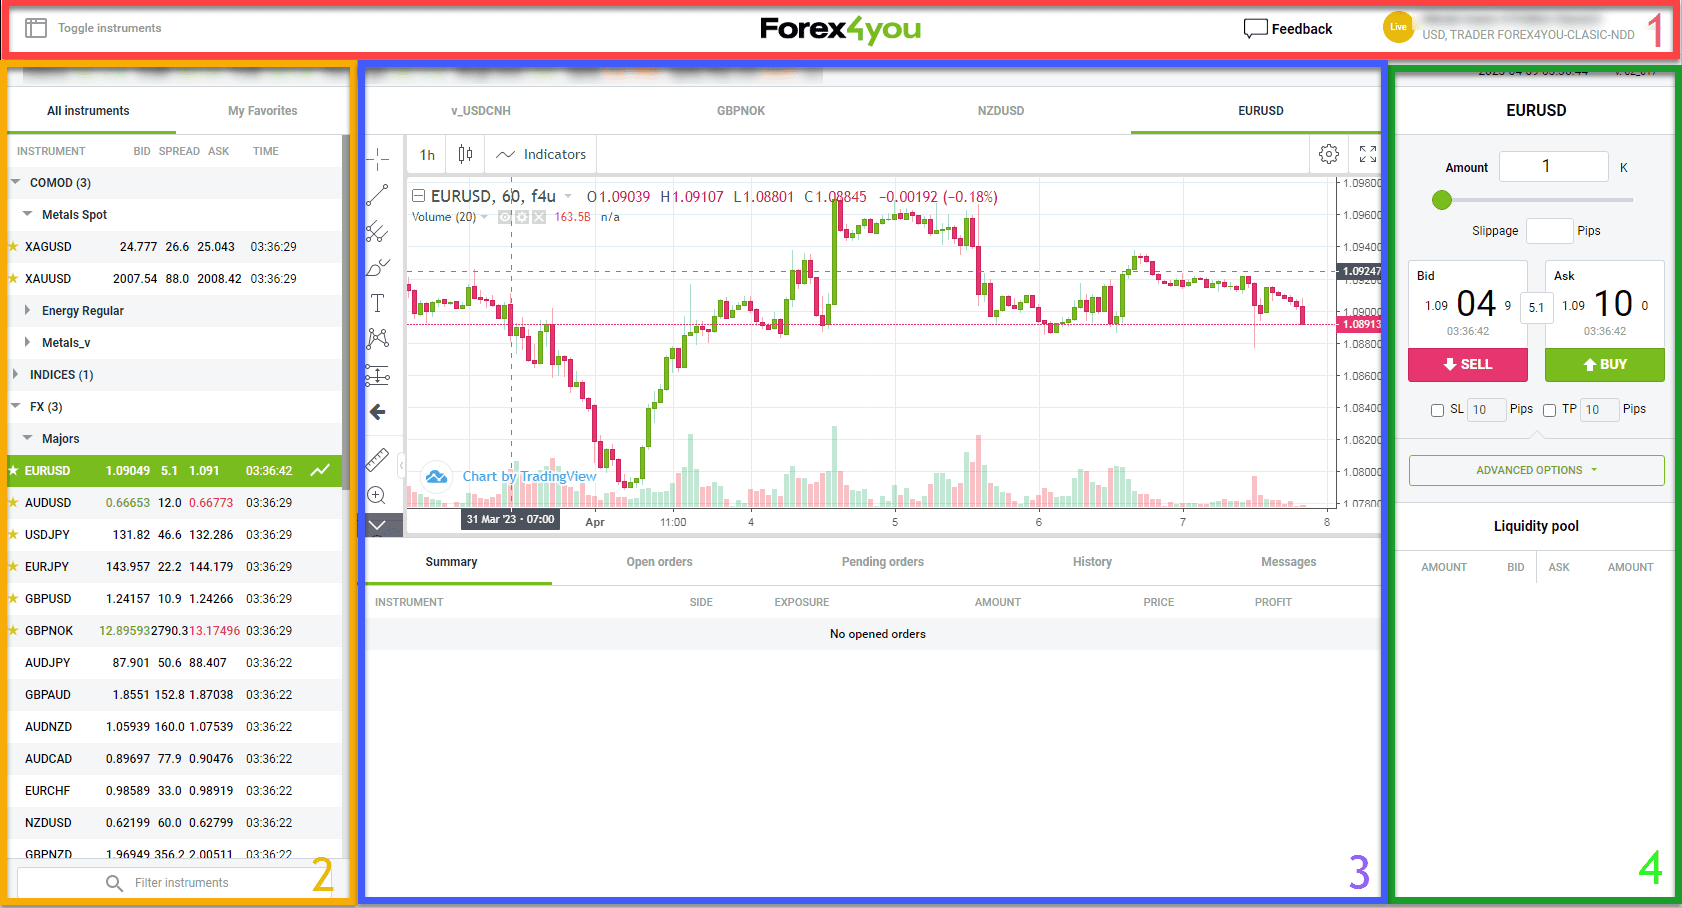Screen dimensions: 1682x908
Task: Click the Feedback link
Action: tap(1302, 29)
